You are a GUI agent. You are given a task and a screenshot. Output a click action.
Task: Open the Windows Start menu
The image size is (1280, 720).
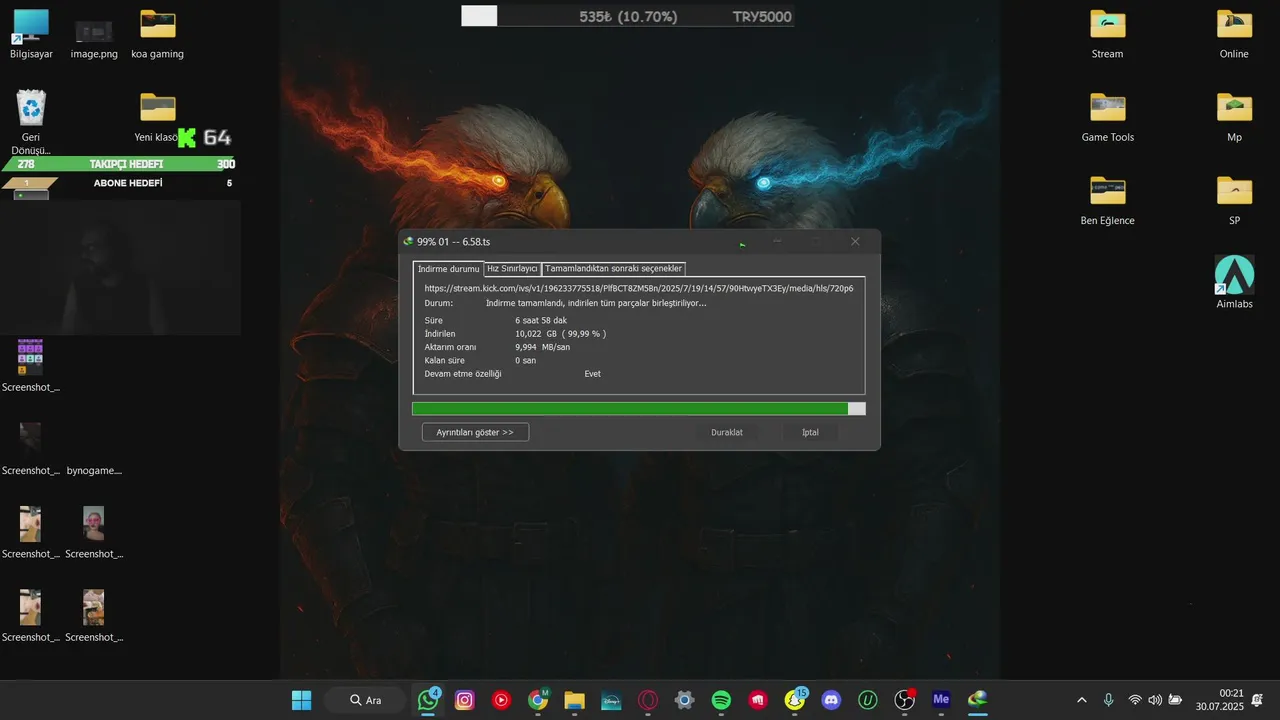point(301,700)
